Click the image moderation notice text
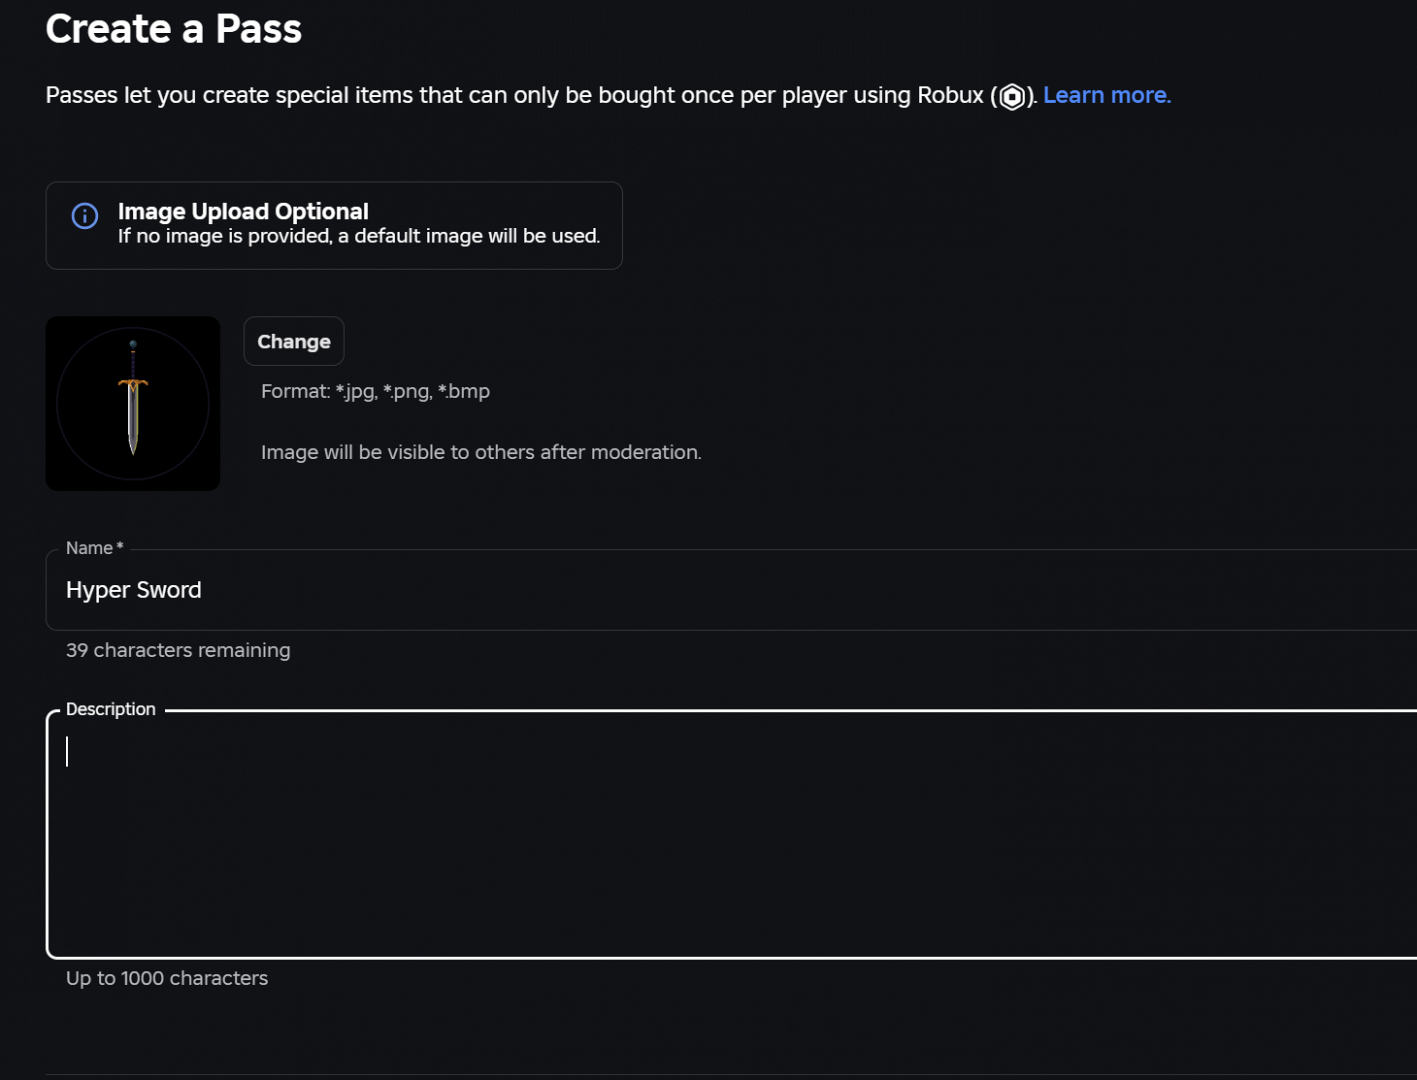 pyautogui.click(x=481, y=452)
